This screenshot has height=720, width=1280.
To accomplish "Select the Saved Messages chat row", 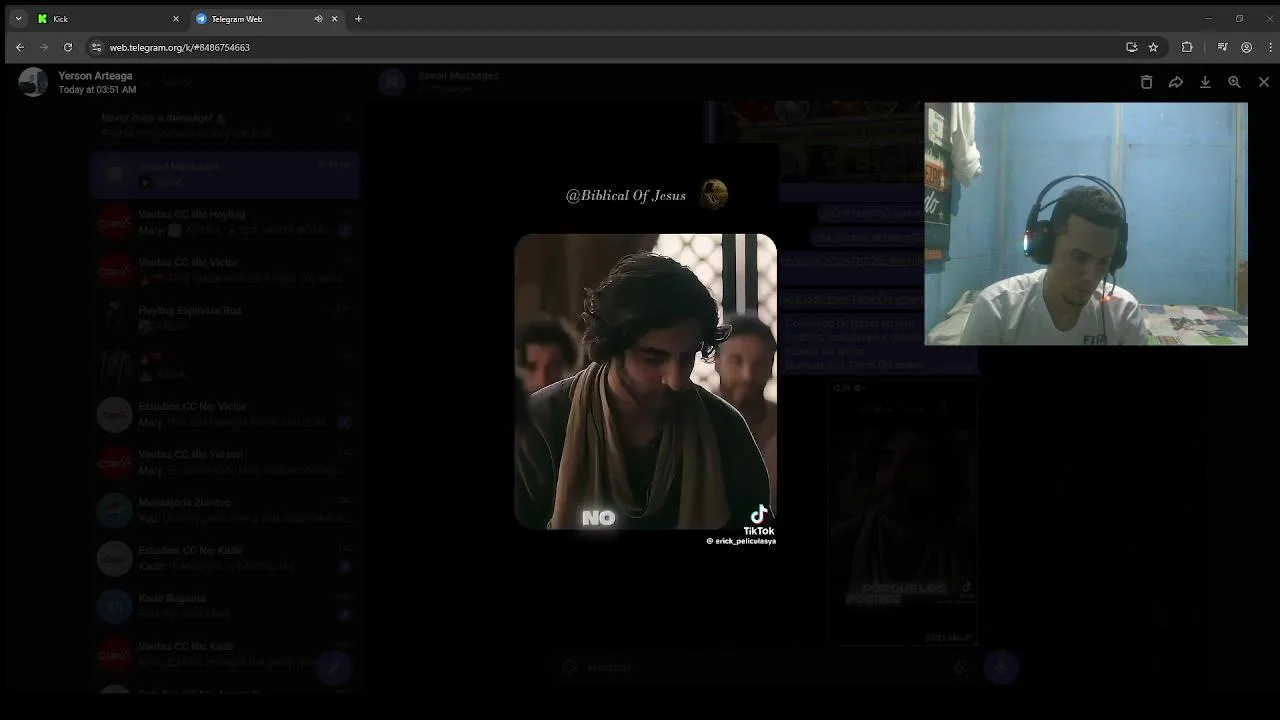I will point(225,174).
